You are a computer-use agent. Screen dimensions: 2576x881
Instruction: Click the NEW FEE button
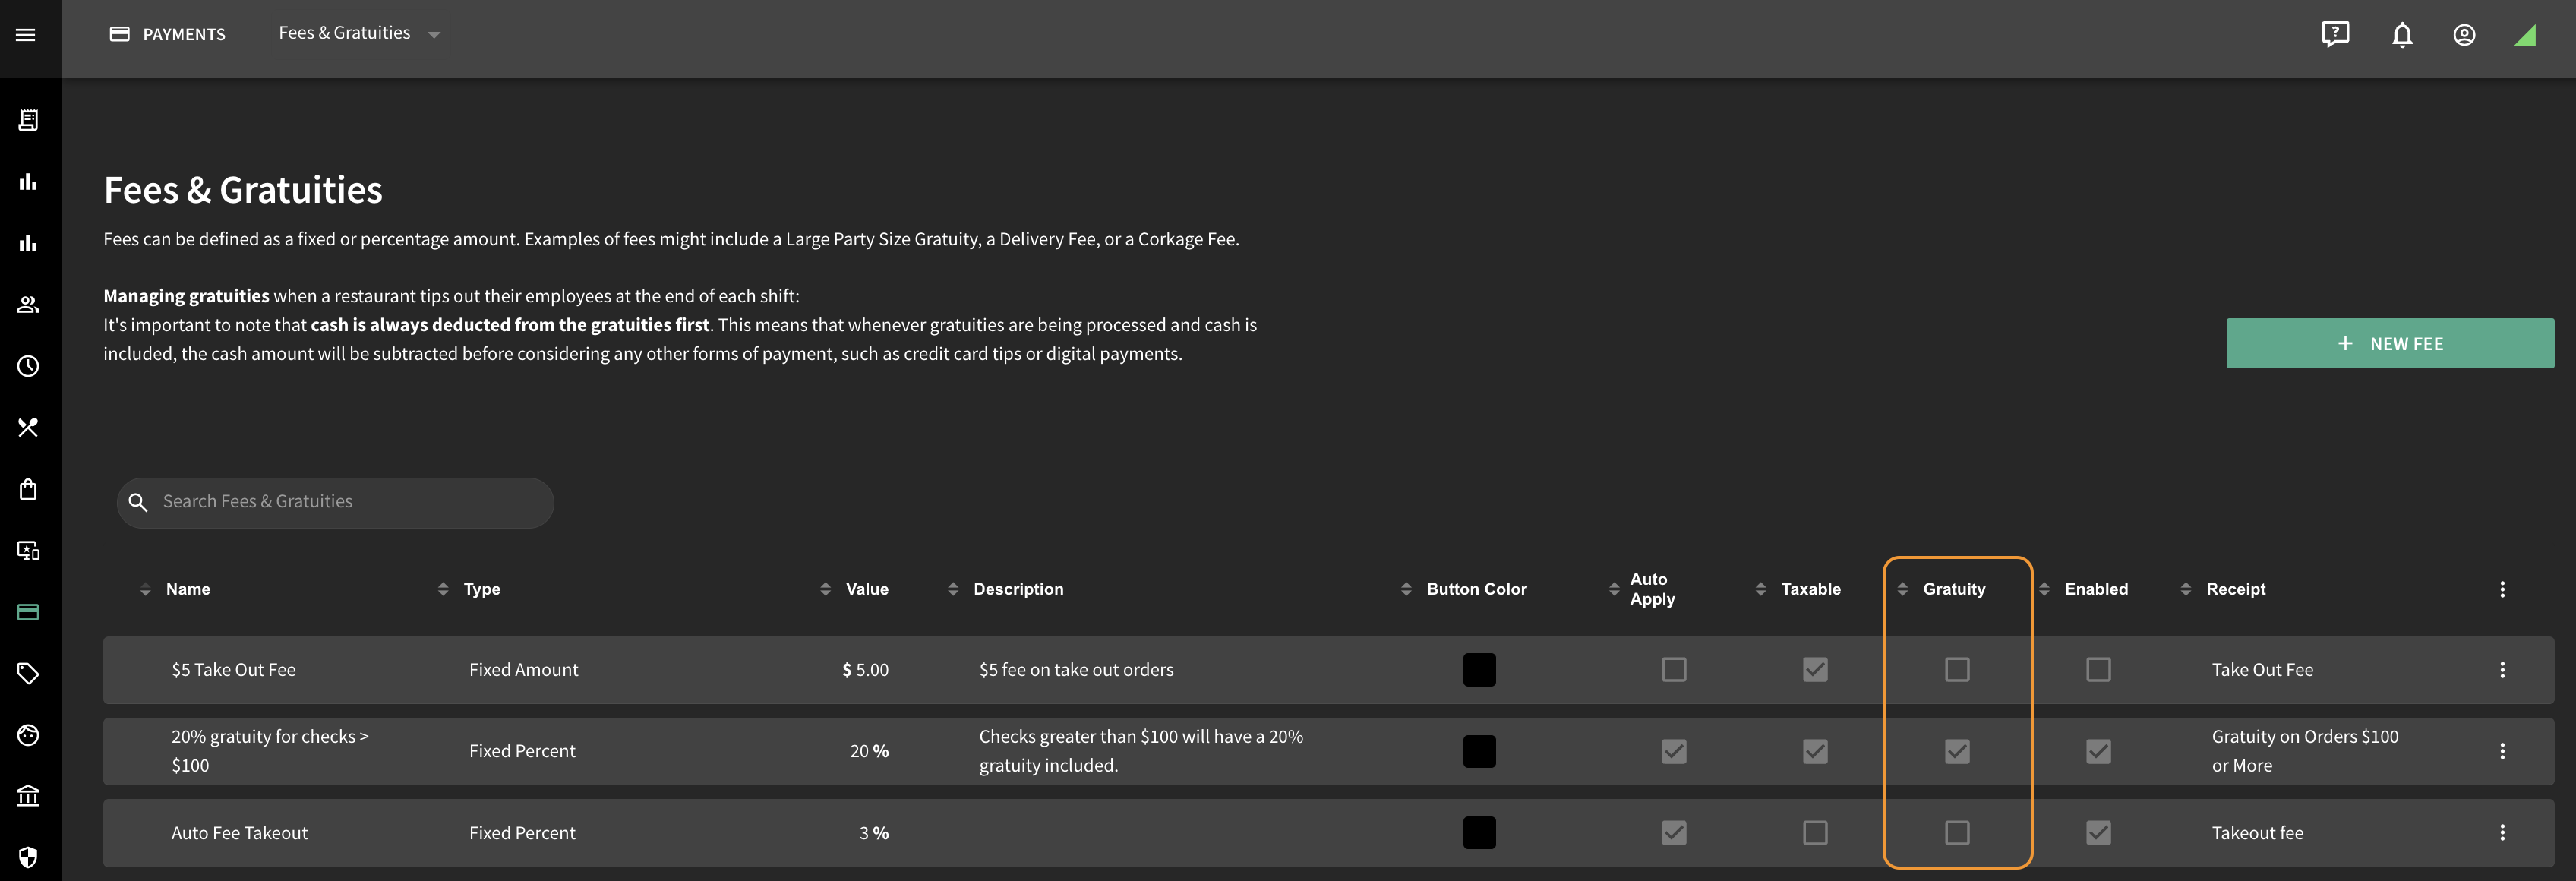coord(2389,343)
